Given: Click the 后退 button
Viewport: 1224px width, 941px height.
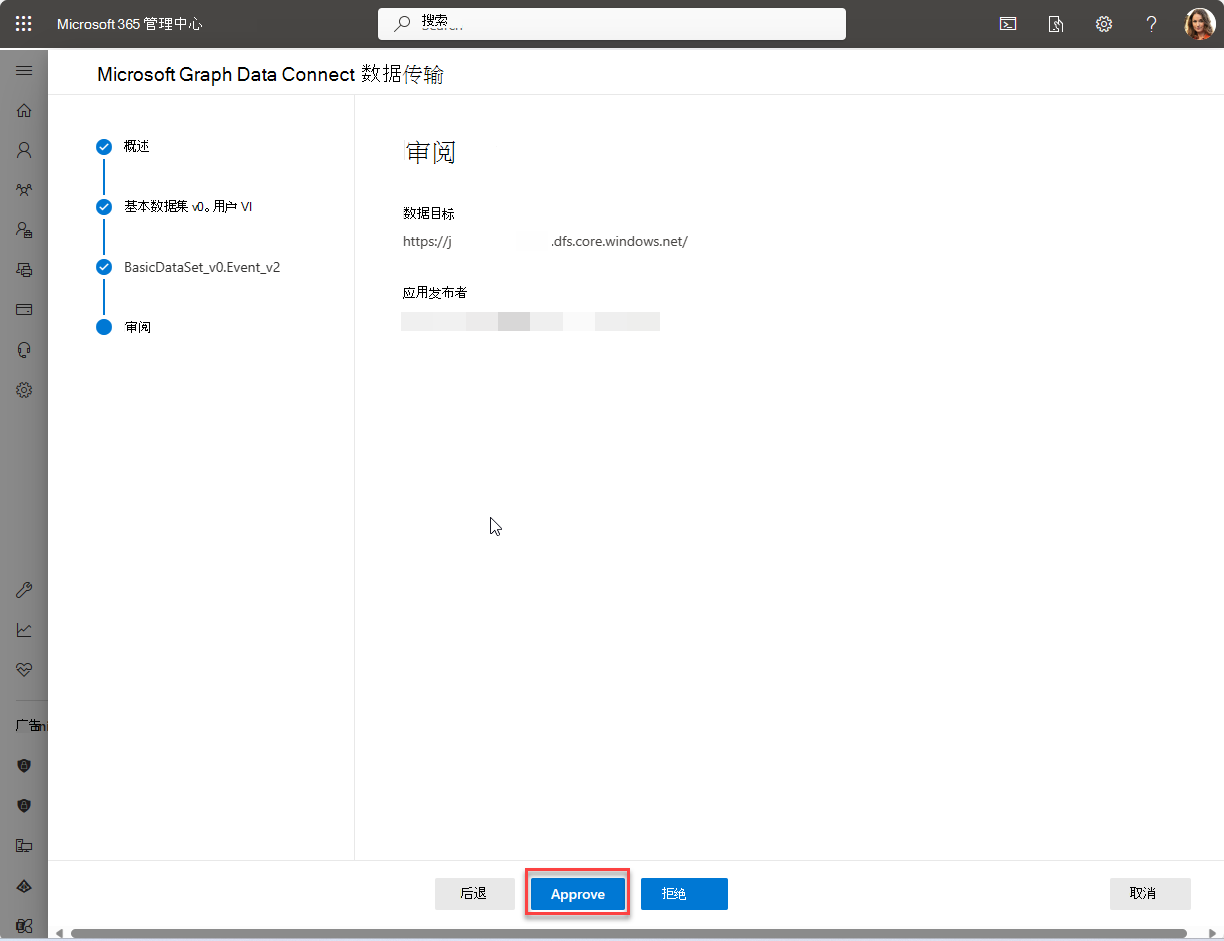Looking at the screenshot, I should (474, 894).
